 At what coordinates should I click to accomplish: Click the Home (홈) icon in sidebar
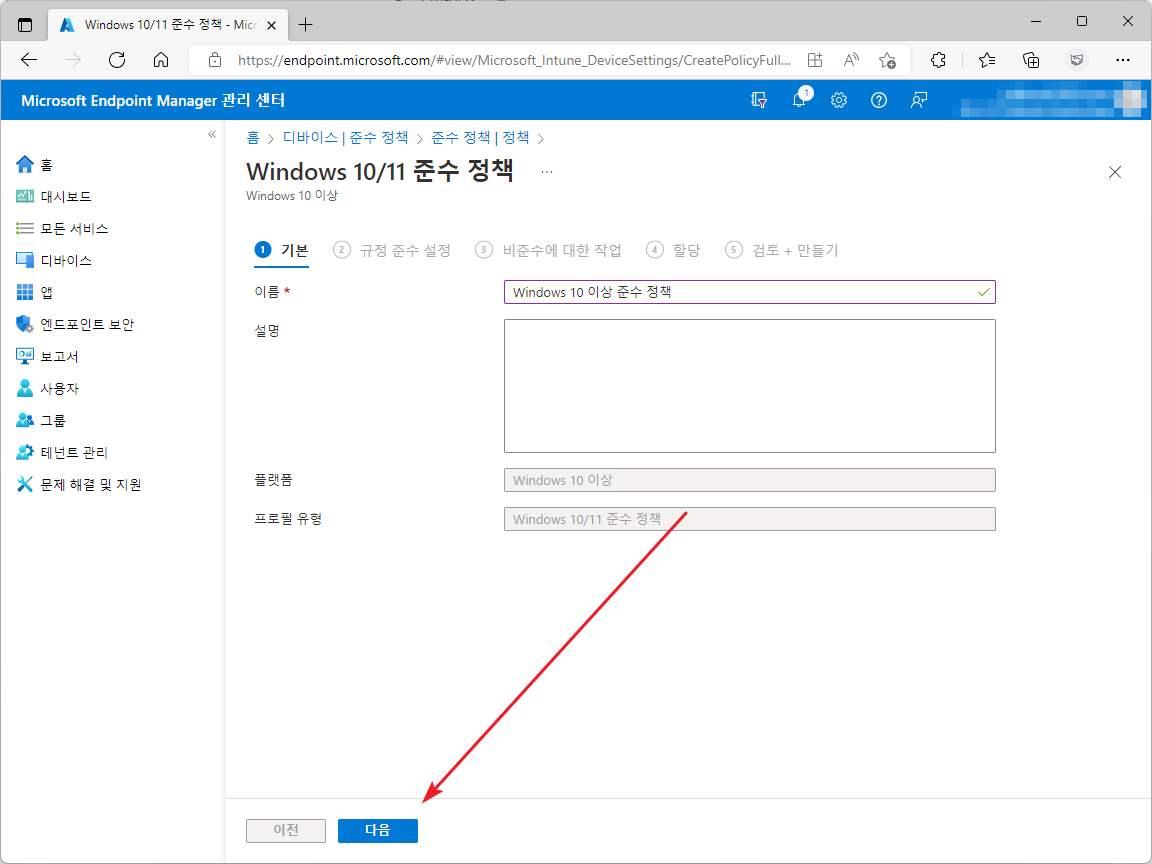tap(25, 165)
